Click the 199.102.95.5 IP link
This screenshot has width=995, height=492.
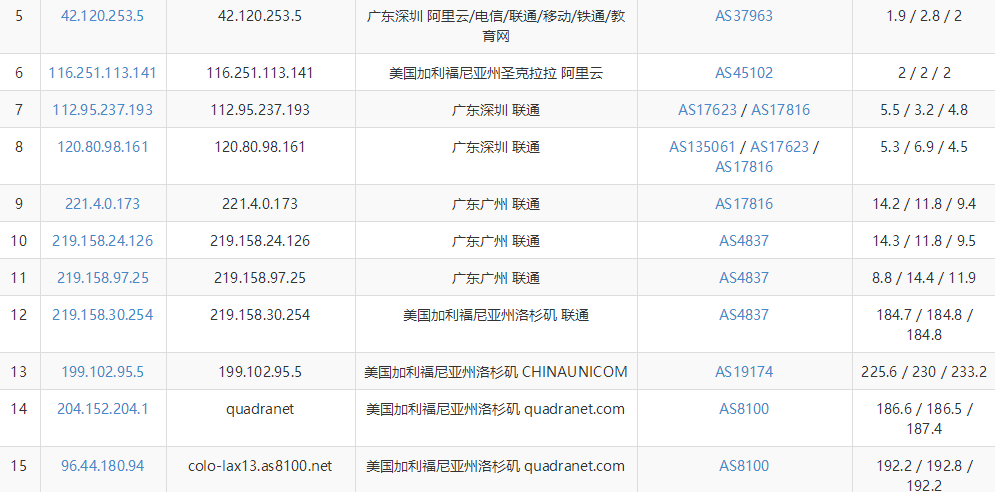[102, 371]
